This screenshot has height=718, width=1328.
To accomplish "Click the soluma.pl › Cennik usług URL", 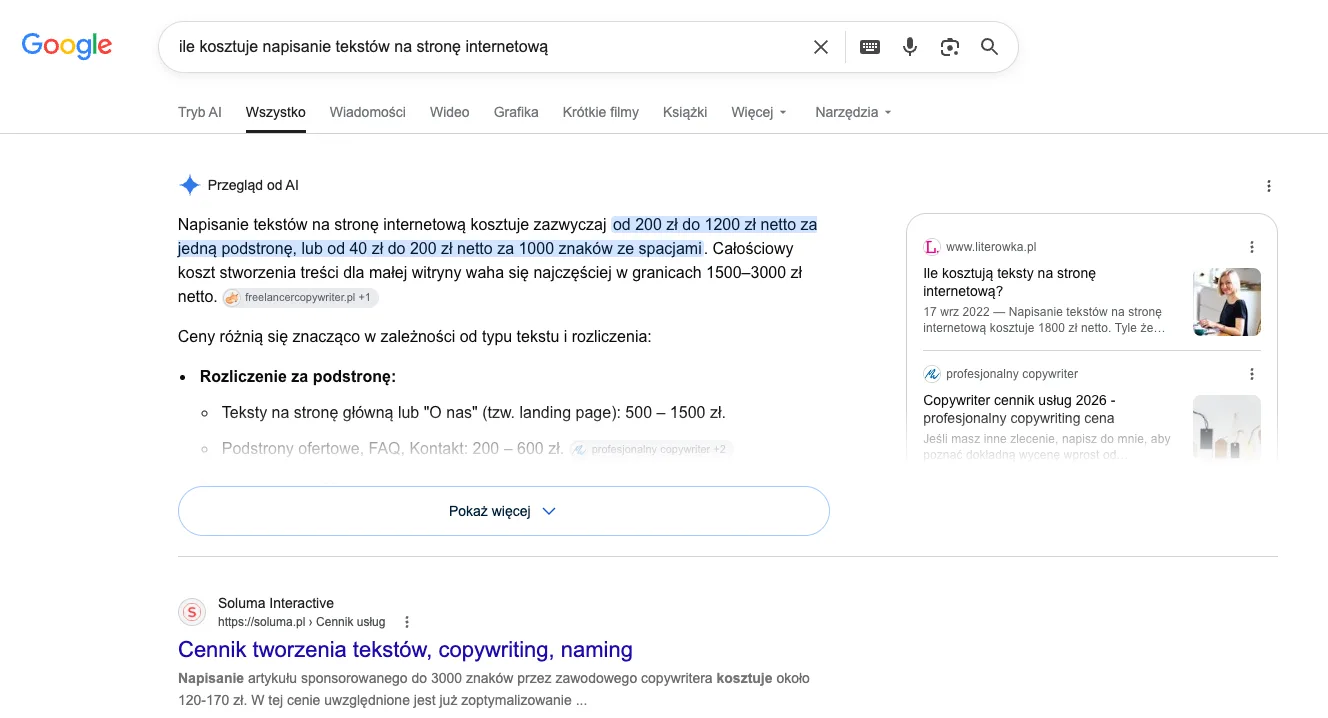I will [x=301, y=622].
